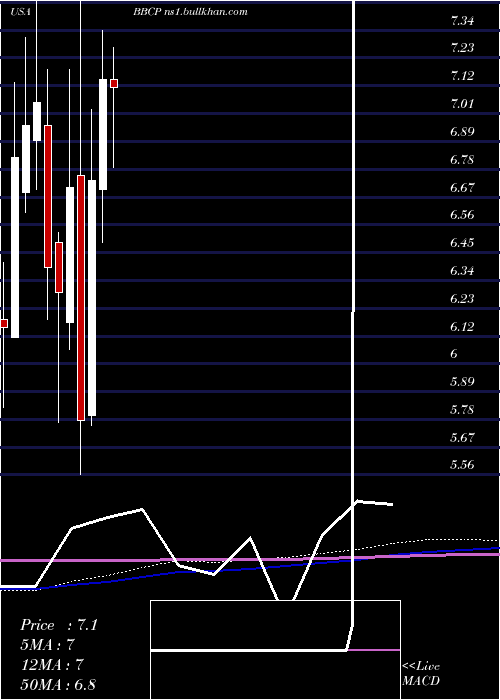Click the 6.12 price axis label
500x700 pixels.
(x=462, y=326)
